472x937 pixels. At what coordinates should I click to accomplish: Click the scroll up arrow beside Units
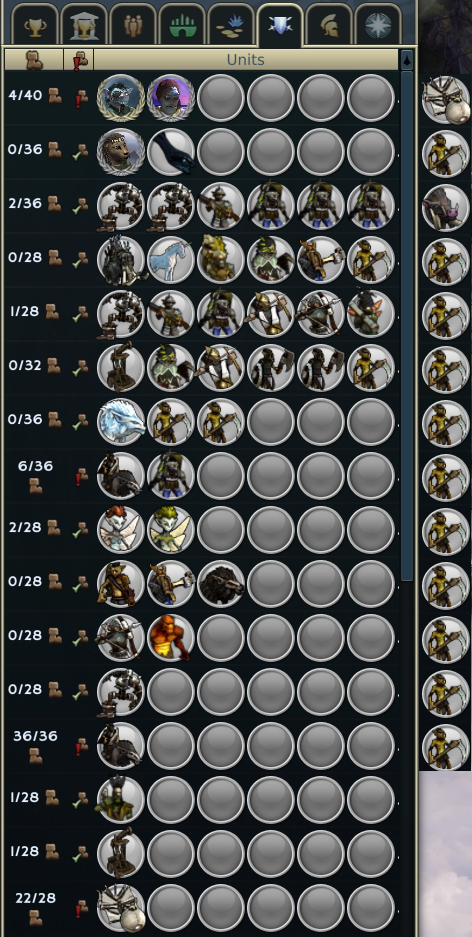[407, 60]
